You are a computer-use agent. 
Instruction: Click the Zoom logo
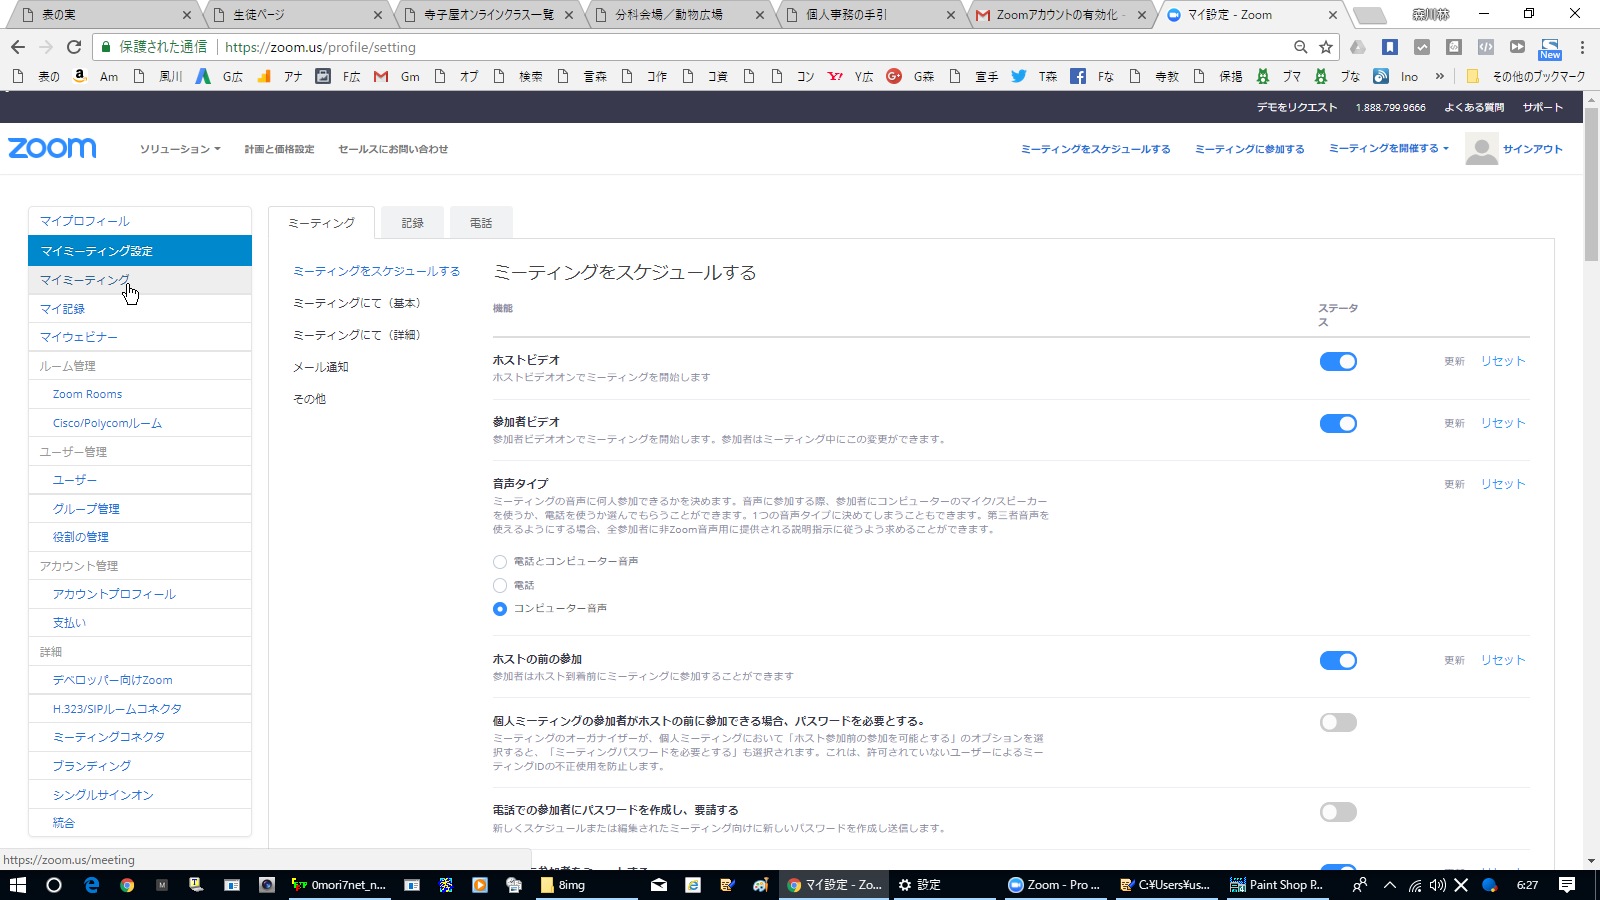tap(52, 148)
